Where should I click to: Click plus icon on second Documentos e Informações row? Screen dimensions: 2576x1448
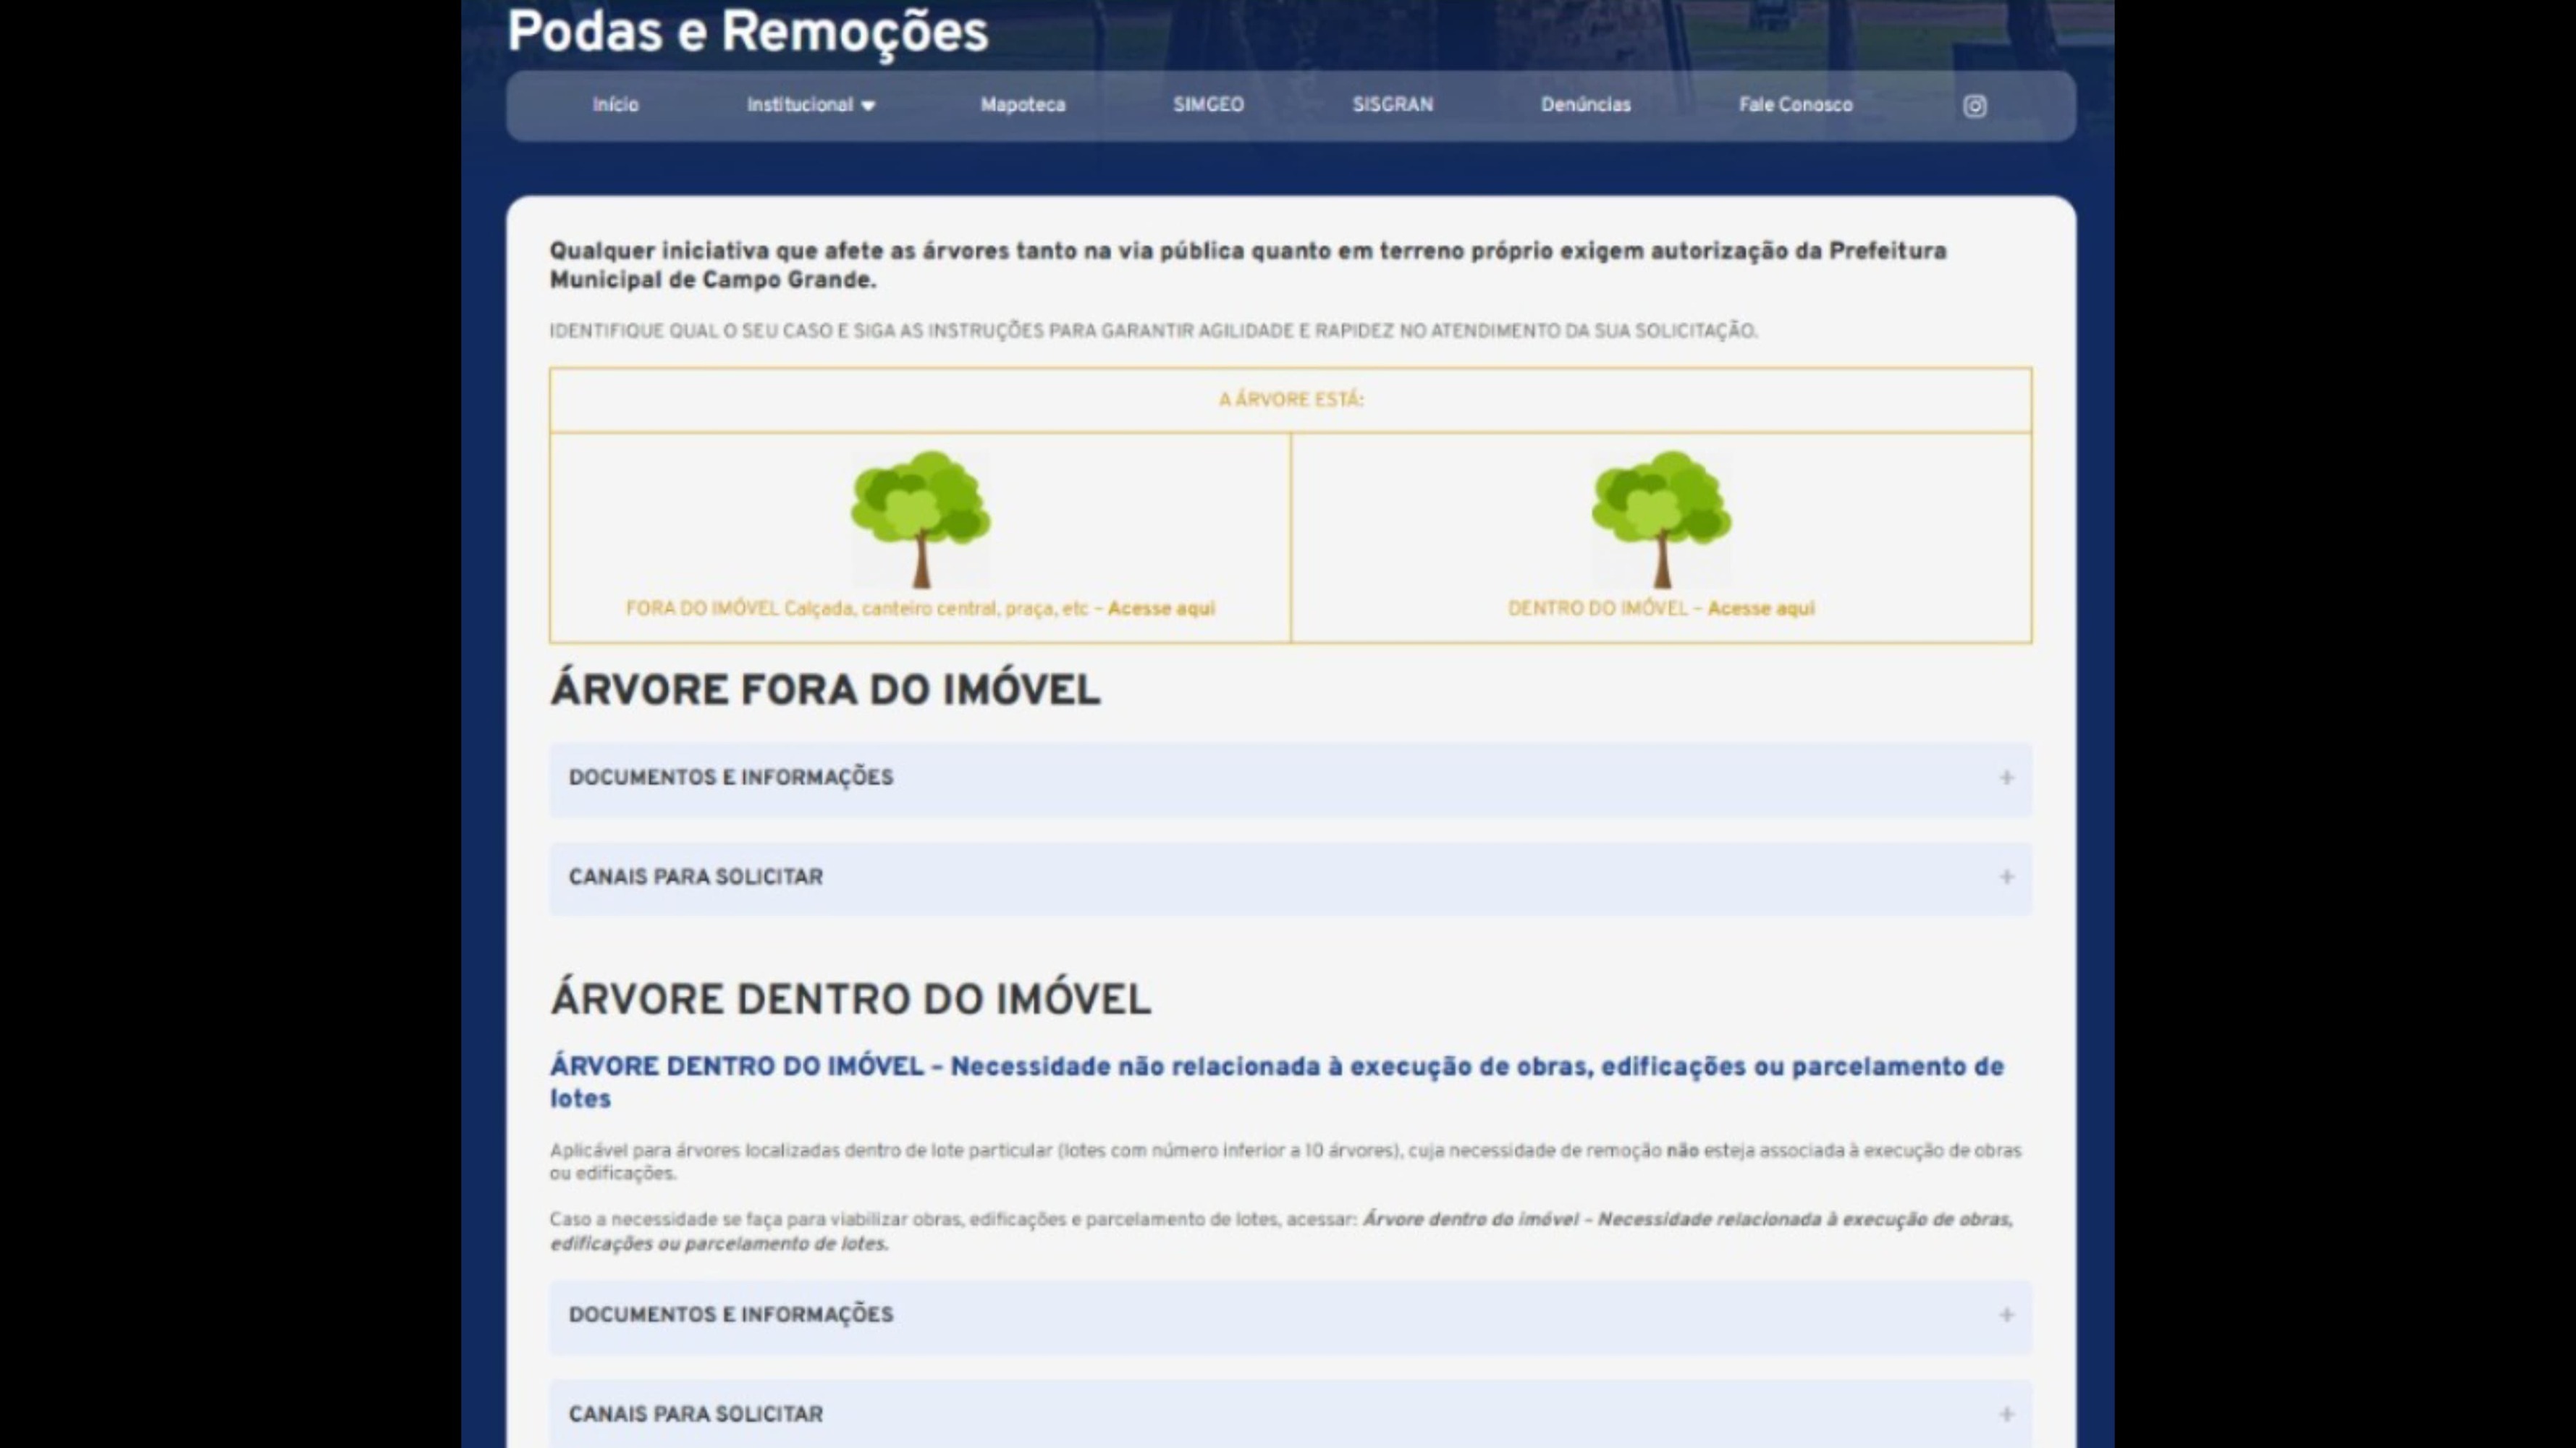coord(2006,1315)
